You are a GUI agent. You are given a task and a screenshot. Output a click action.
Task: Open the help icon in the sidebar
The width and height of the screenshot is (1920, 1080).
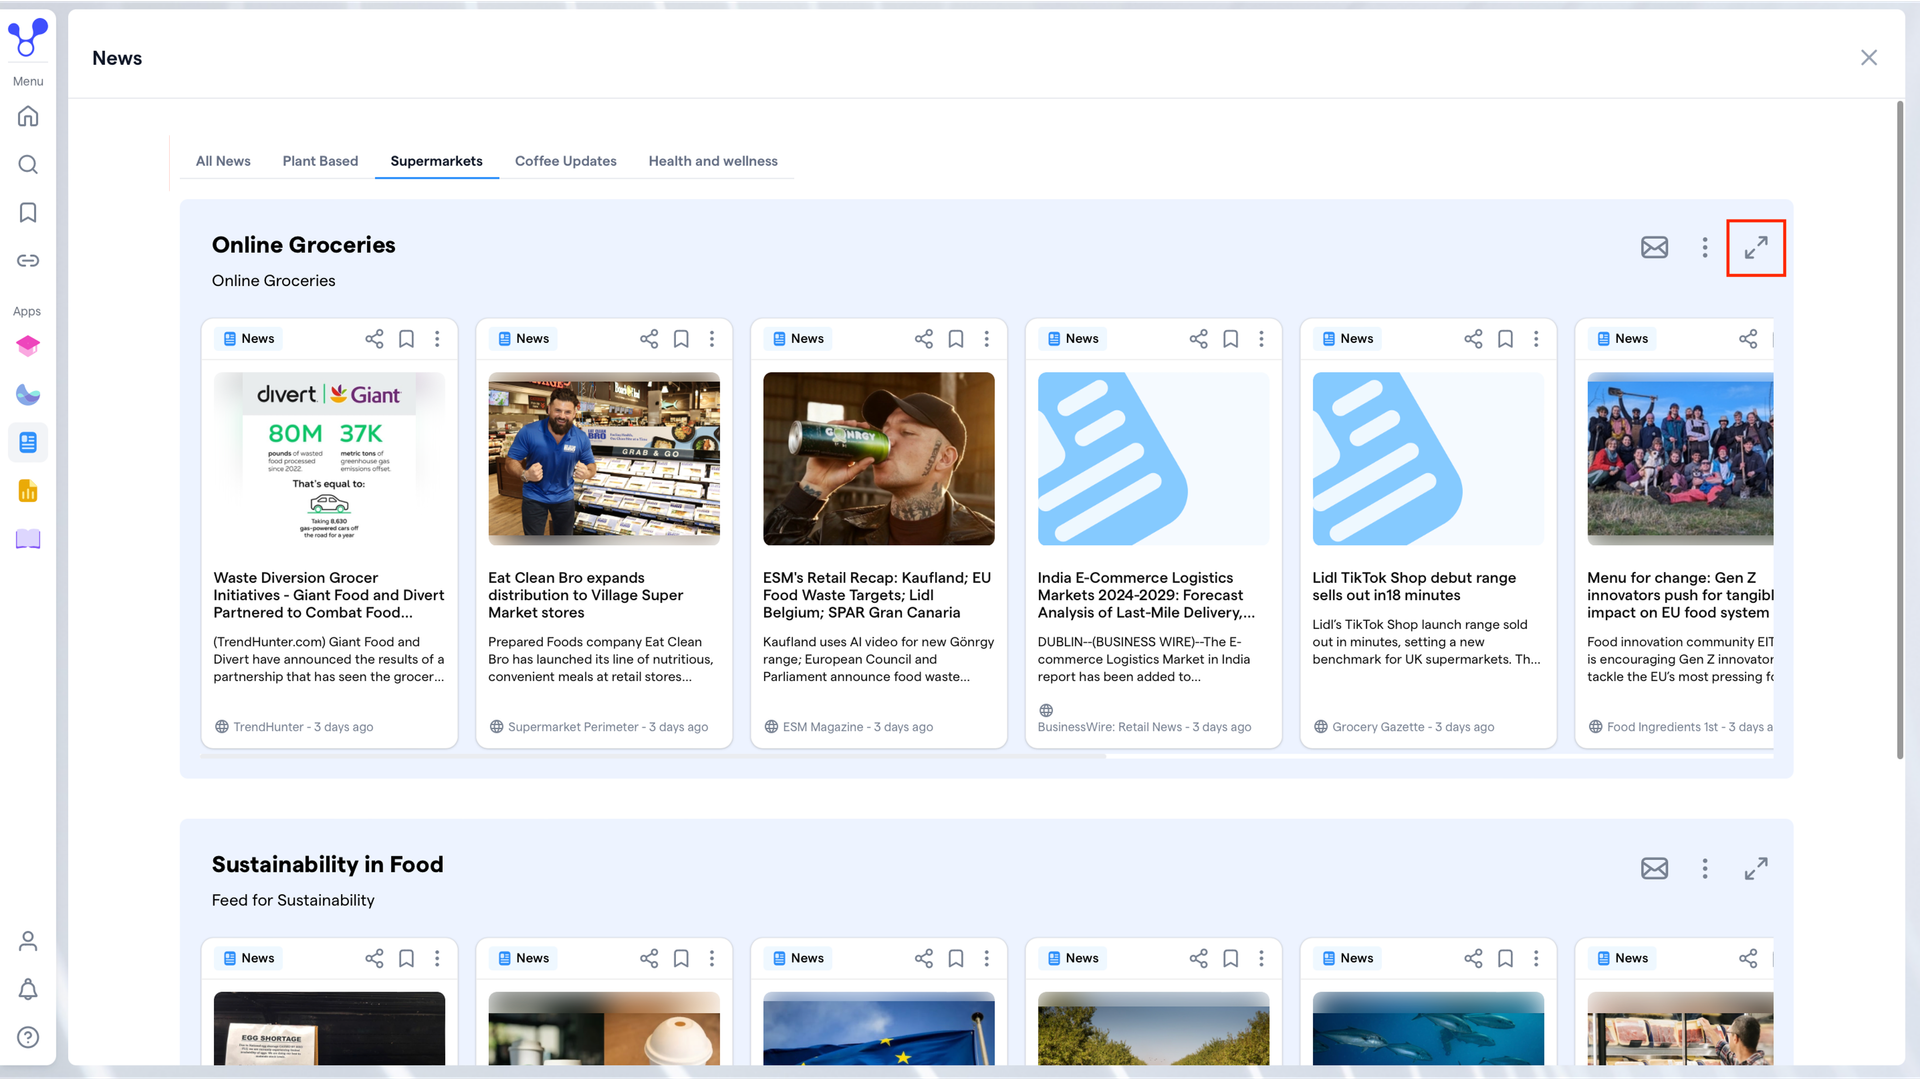[28, 1037]
